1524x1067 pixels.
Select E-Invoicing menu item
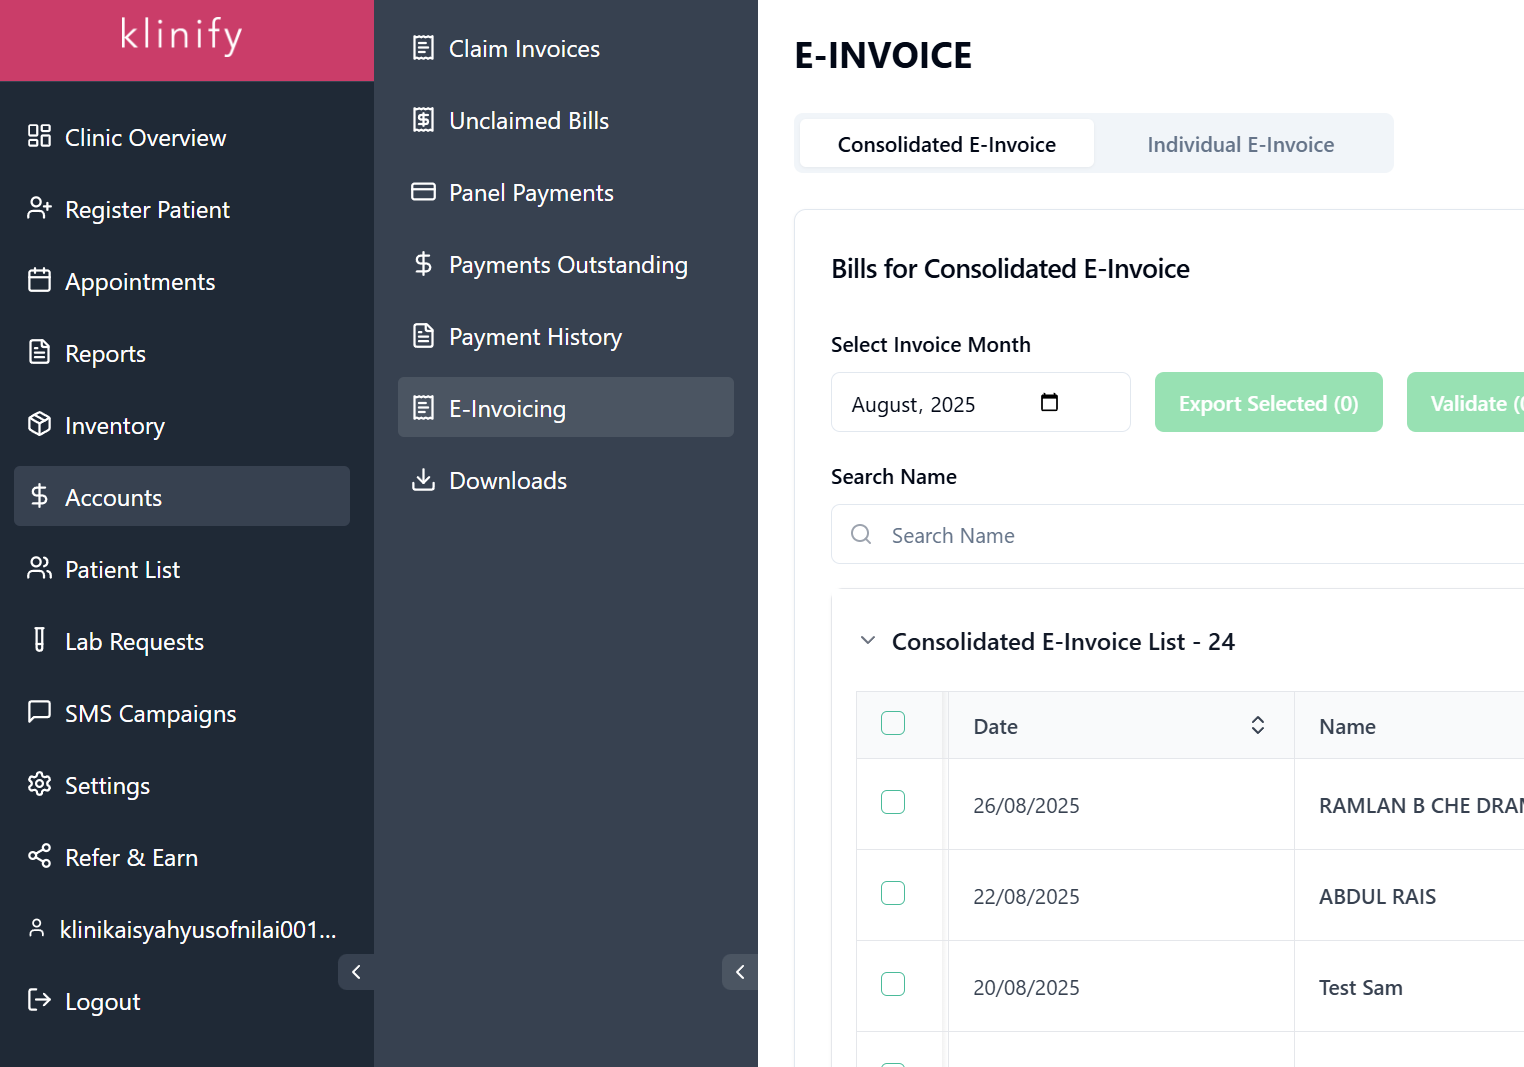566,407
